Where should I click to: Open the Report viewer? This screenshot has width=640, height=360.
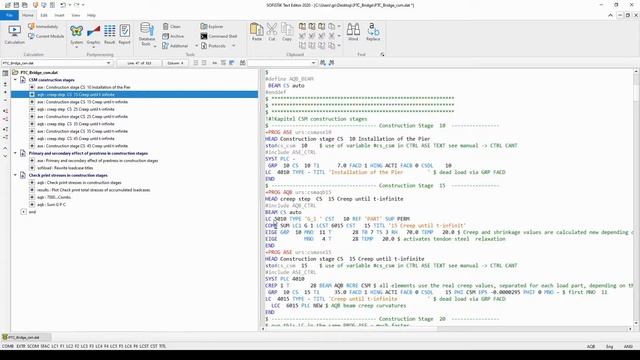[x=124, y=34]
